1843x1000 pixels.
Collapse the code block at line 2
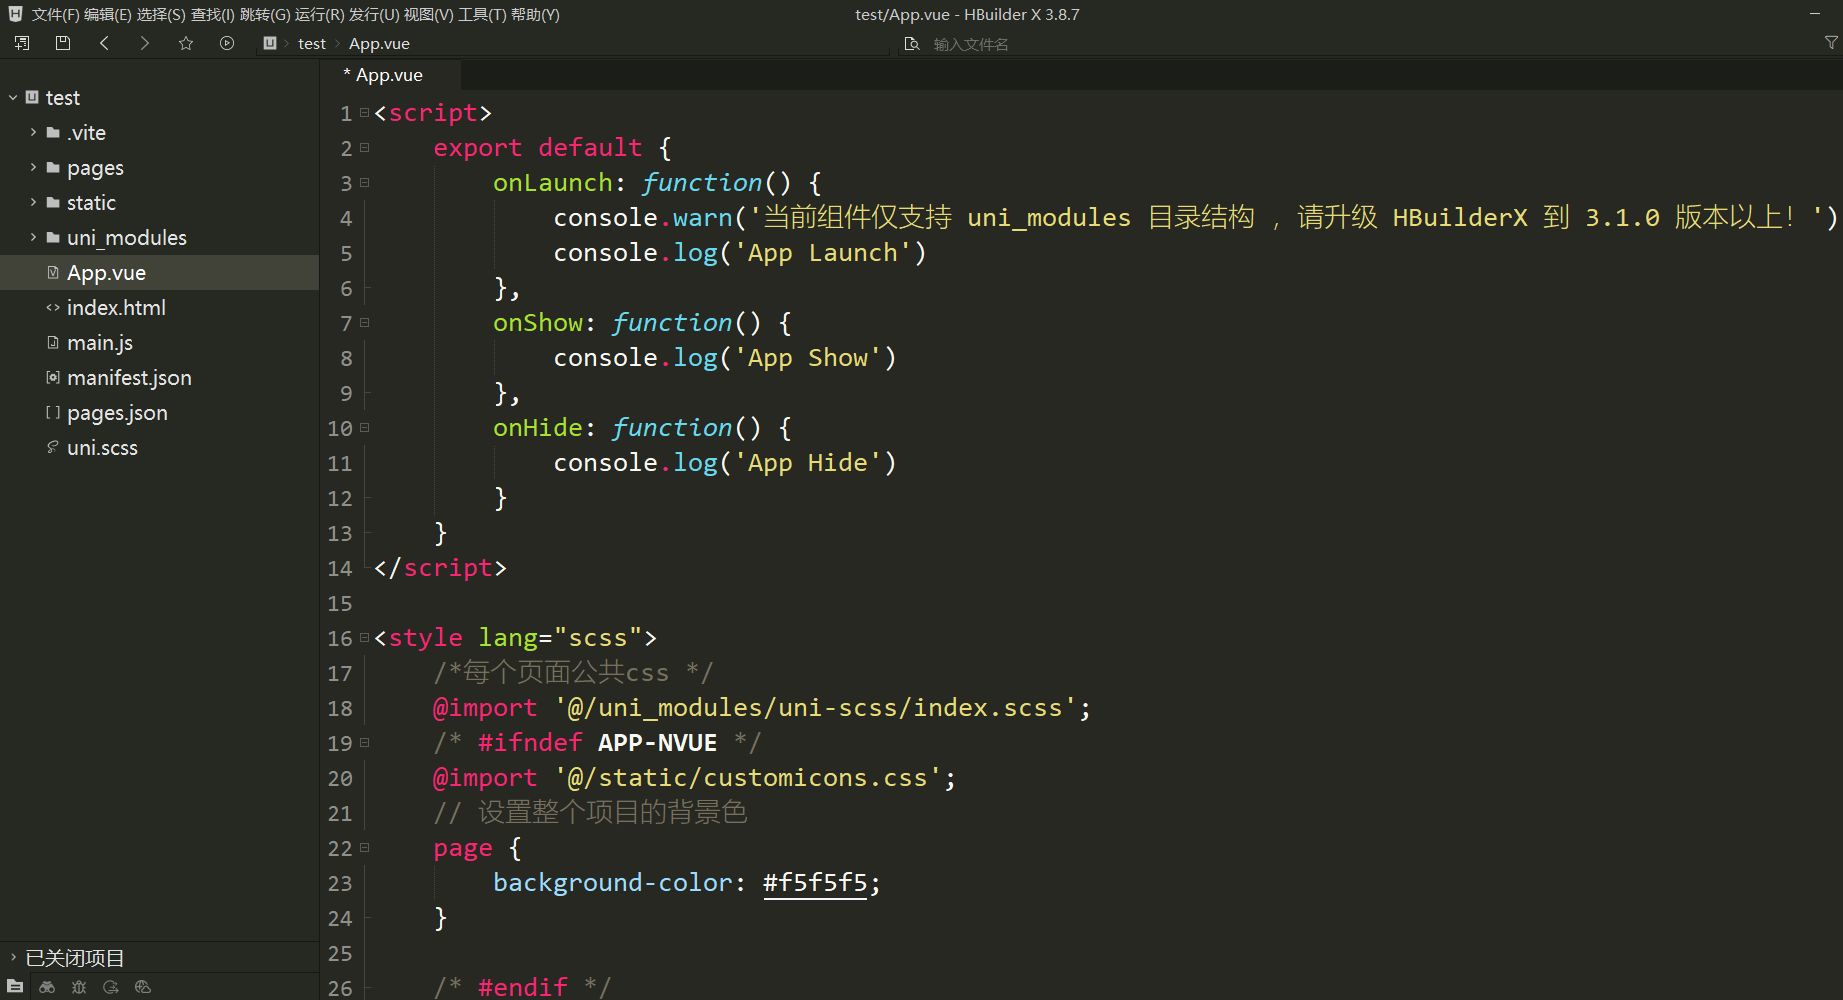(363, 147)
